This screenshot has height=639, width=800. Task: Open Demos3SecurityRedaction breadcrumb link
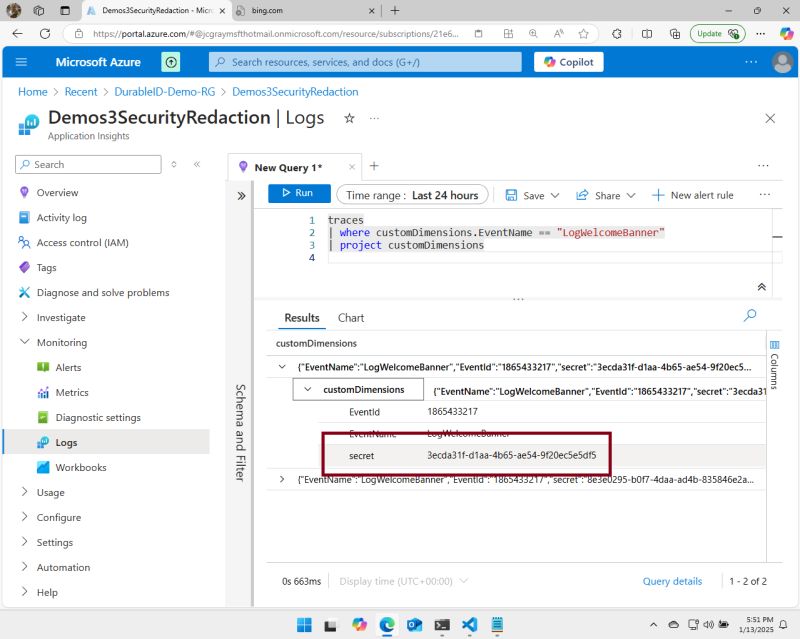pyautogui.click(x=295, y=92)
